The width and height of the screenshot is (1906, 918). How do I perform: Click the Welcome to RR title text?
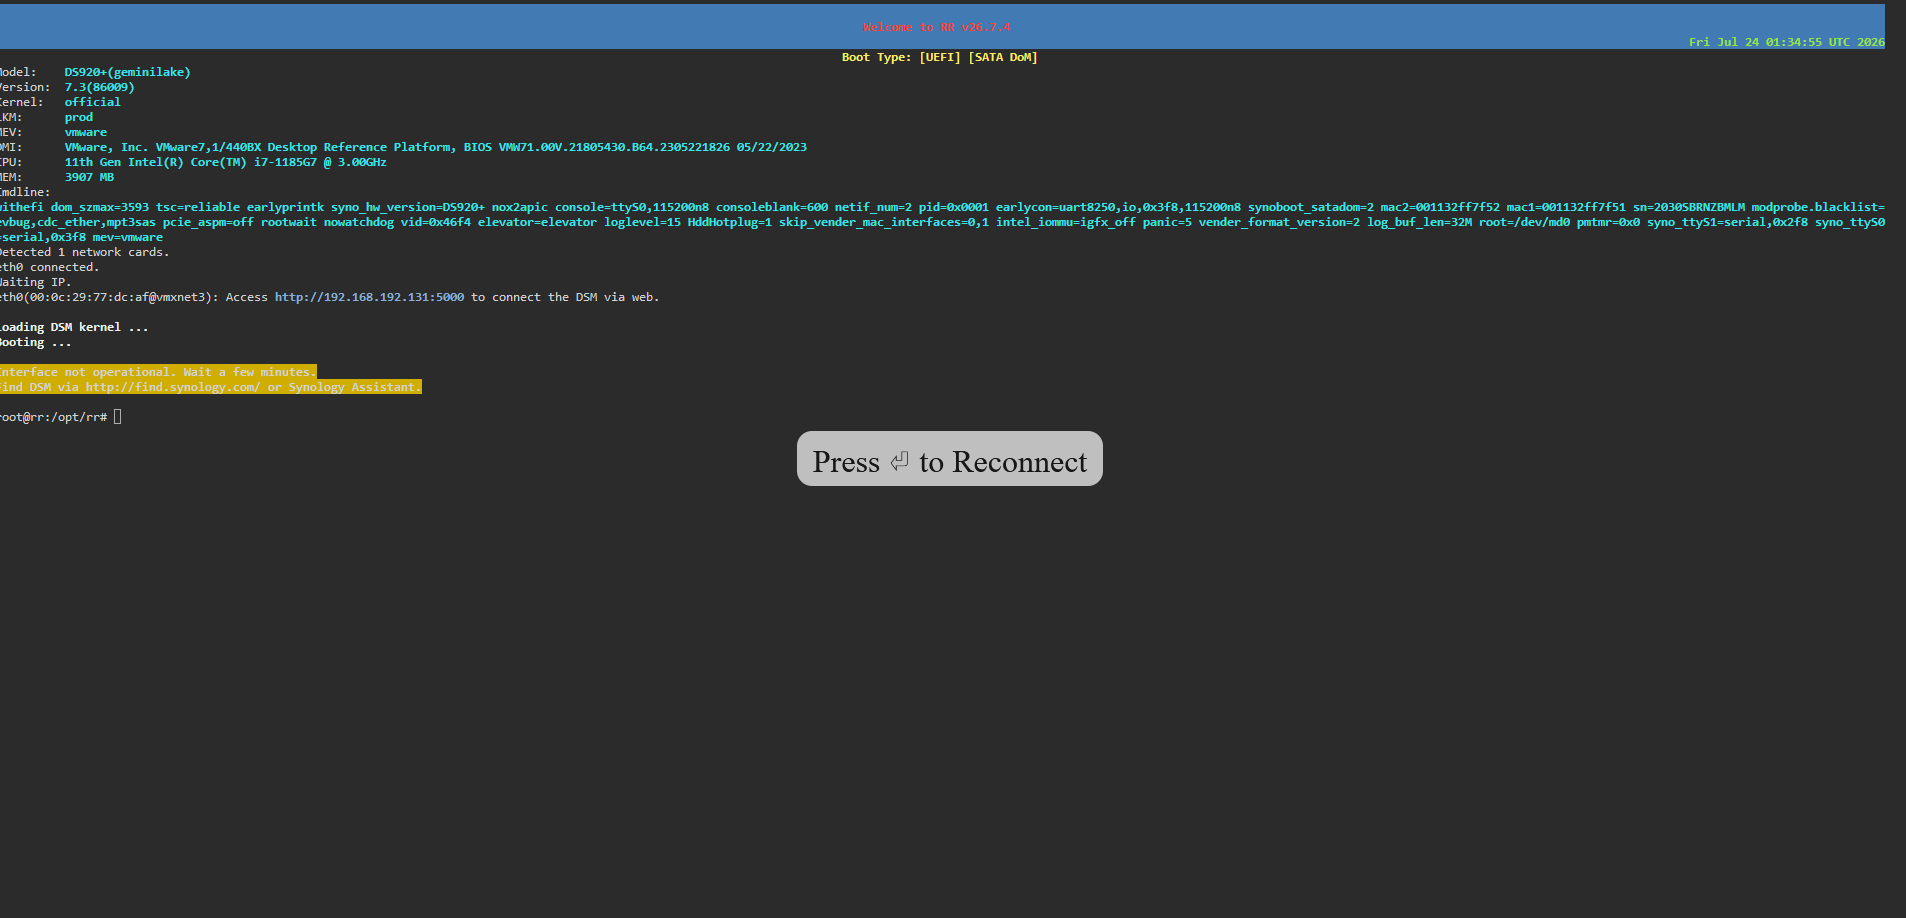(936, 27)
